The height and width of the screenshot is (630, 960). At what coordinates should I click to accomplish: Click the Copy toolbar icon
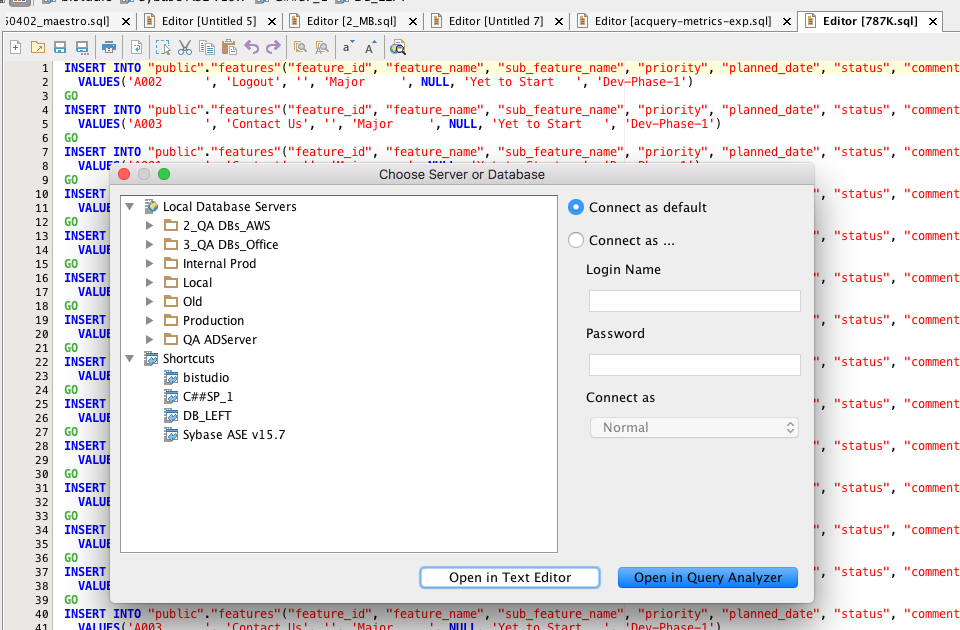[207, 47]
